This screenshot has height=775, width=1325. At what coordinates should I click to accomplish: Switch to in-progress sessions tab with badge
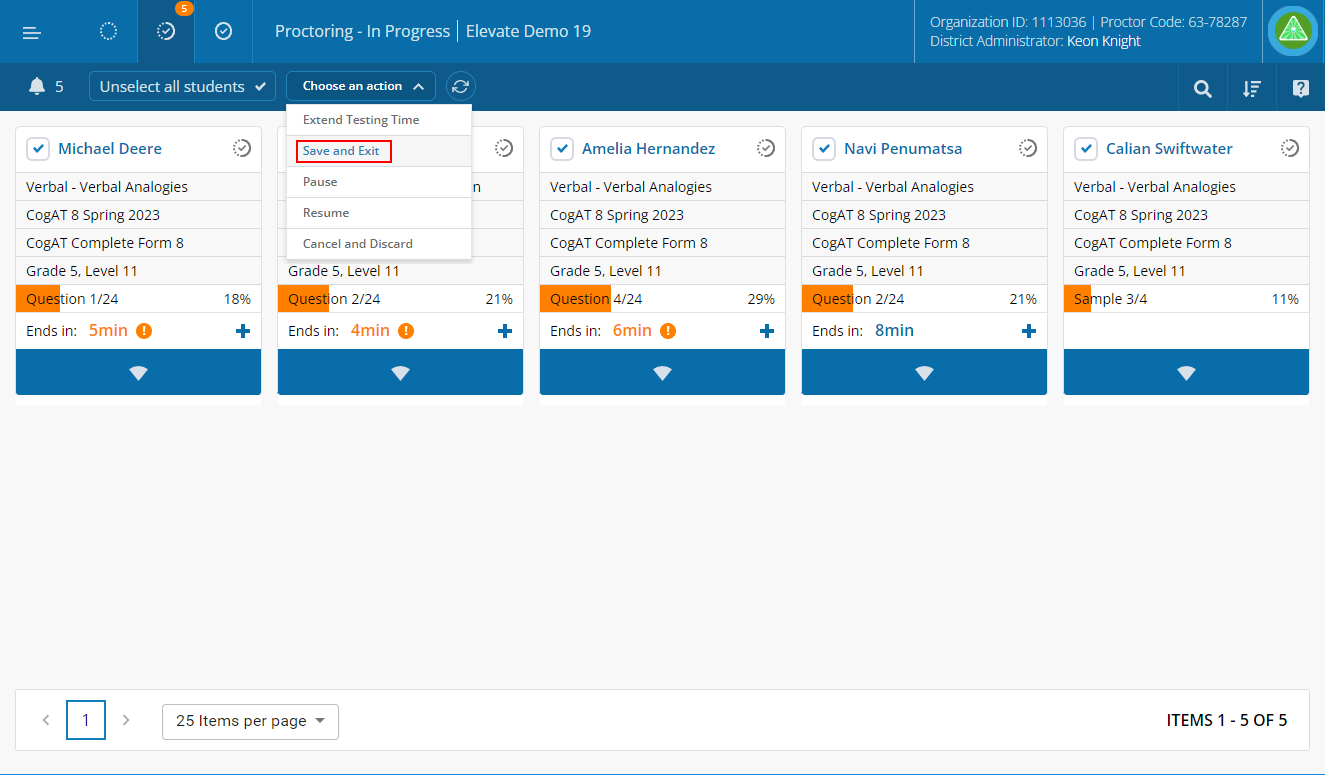[166, 31]
